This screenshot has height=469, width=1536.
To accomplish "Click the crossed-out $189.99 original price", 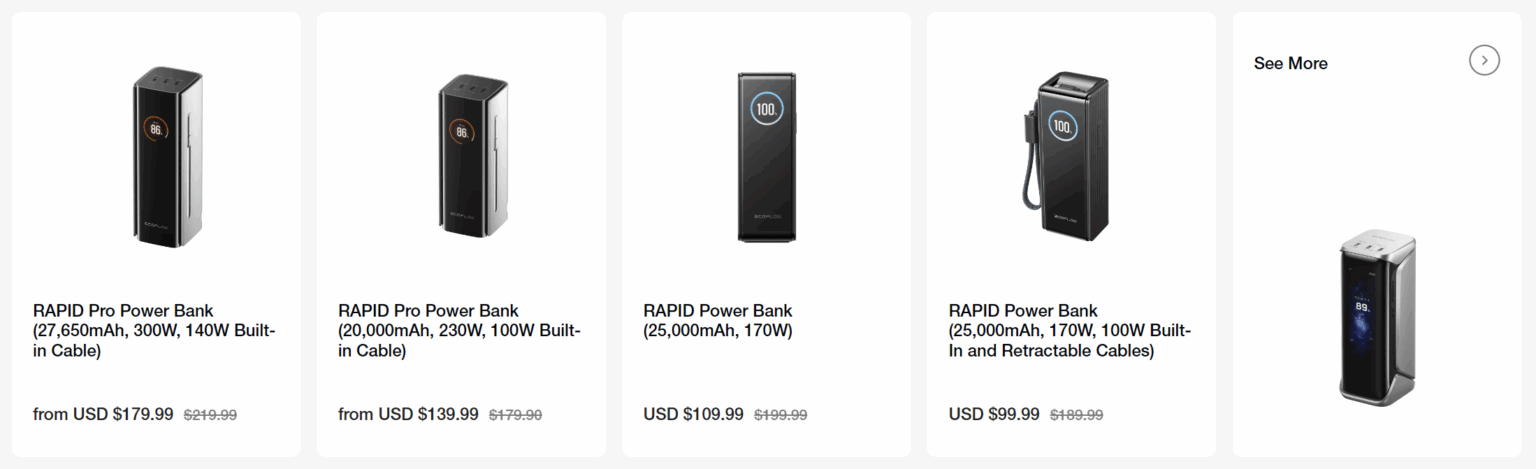I will pyautogui.click(x=1076, y=415).
